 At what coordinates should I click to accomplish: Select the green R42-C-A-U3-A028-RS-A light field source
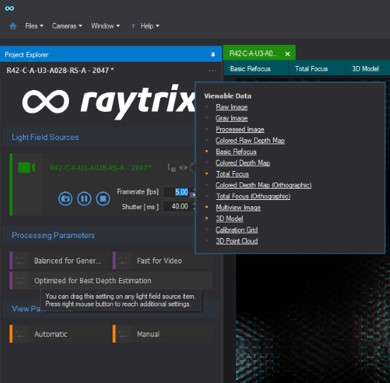coord(100,167)
